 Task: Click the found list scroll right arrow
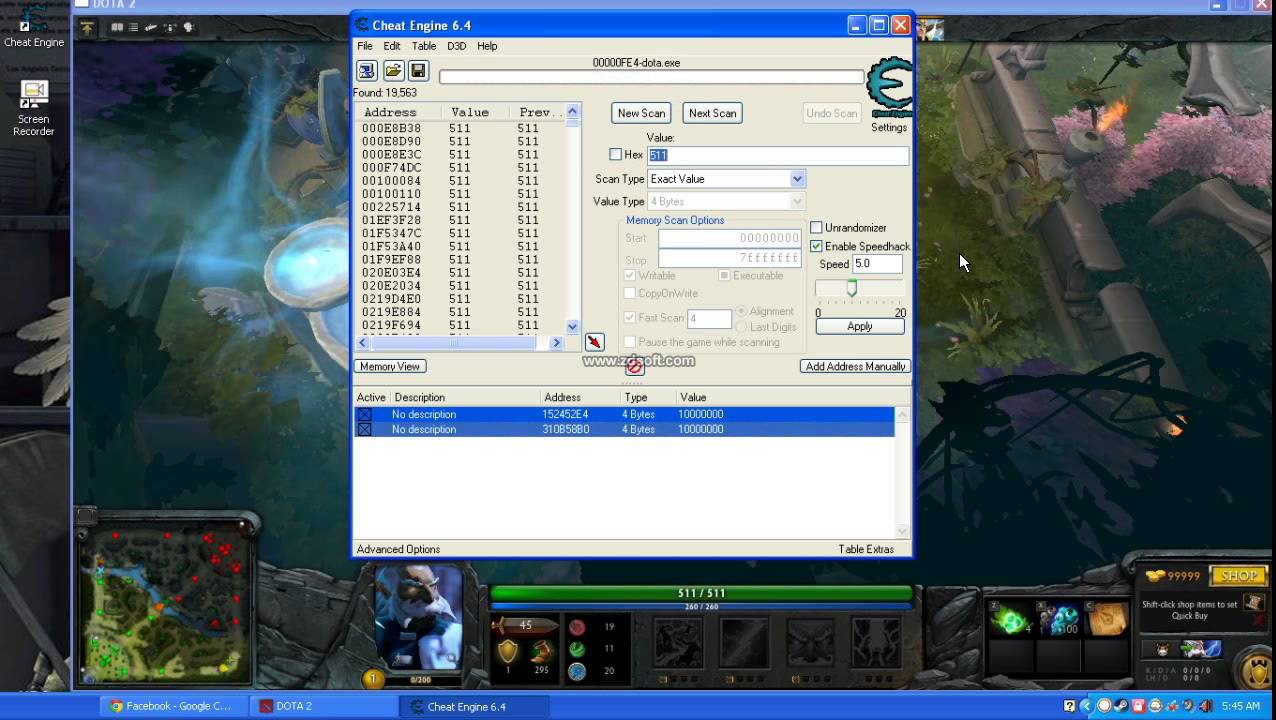[557, 343]
